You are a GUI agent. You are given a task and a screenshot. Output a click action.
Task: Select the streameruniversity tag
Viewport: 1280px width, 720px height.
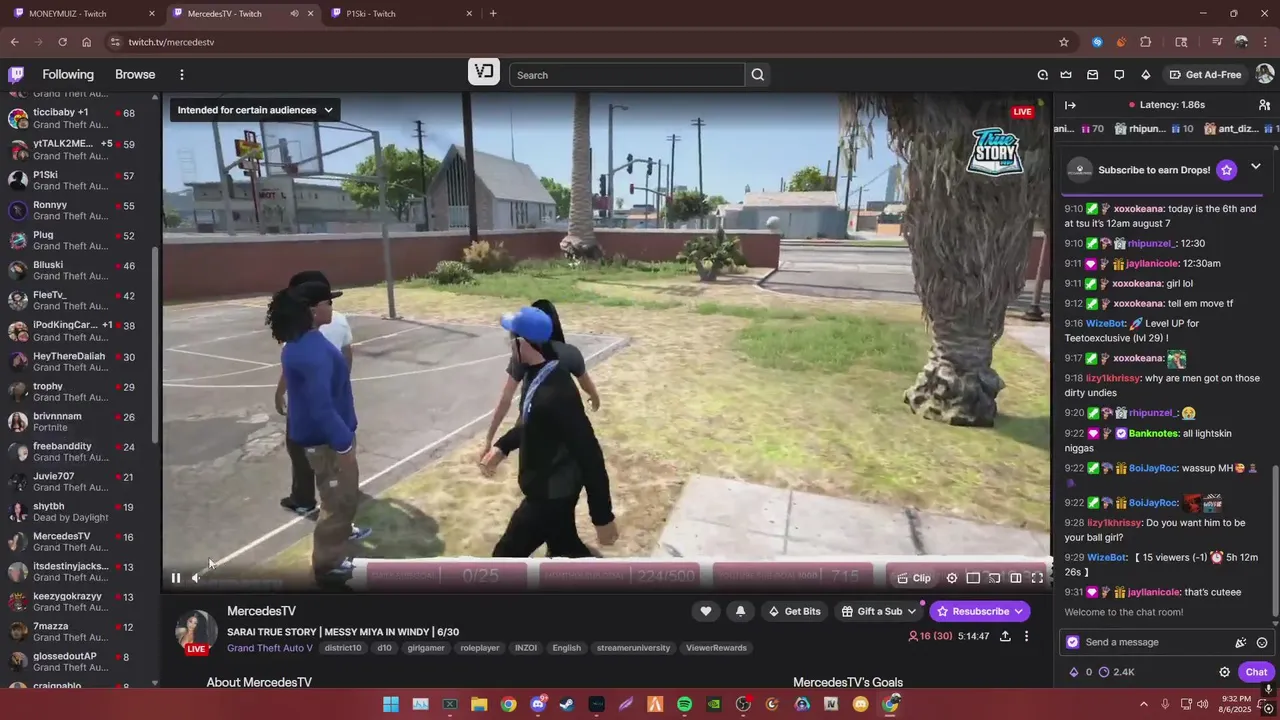click(633, 648)
